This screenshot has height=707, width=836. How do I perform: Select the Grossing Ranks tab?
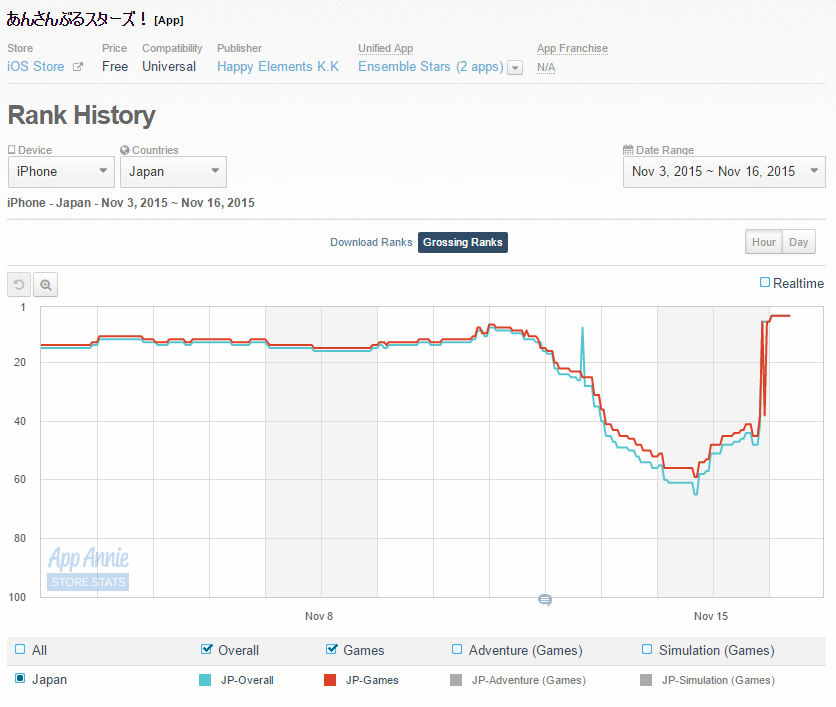[463, 243]
